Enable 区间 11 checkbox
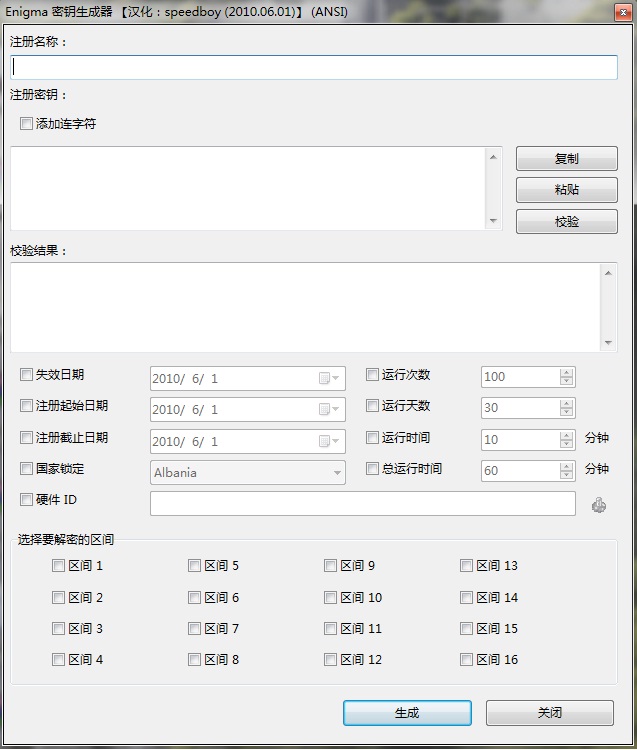637x750 pixels. click(330, 629)
